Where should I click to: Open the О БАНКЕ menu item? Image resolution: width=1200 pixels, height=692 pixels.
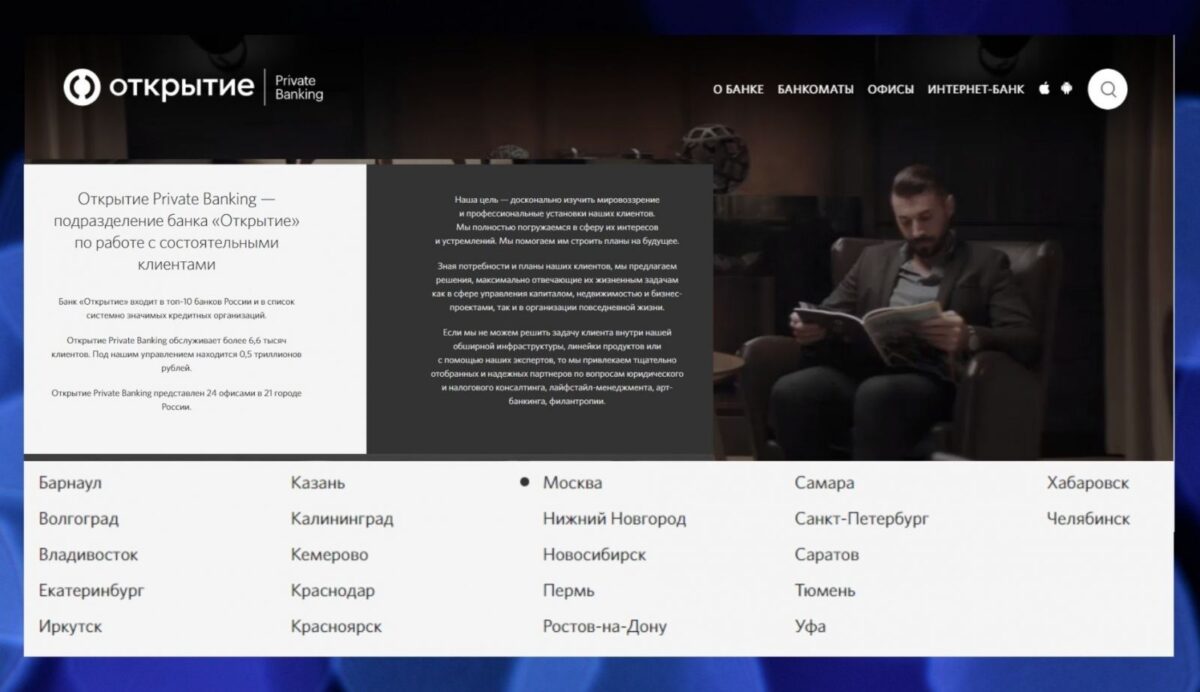pyautogui.click(x=738, y=89)
